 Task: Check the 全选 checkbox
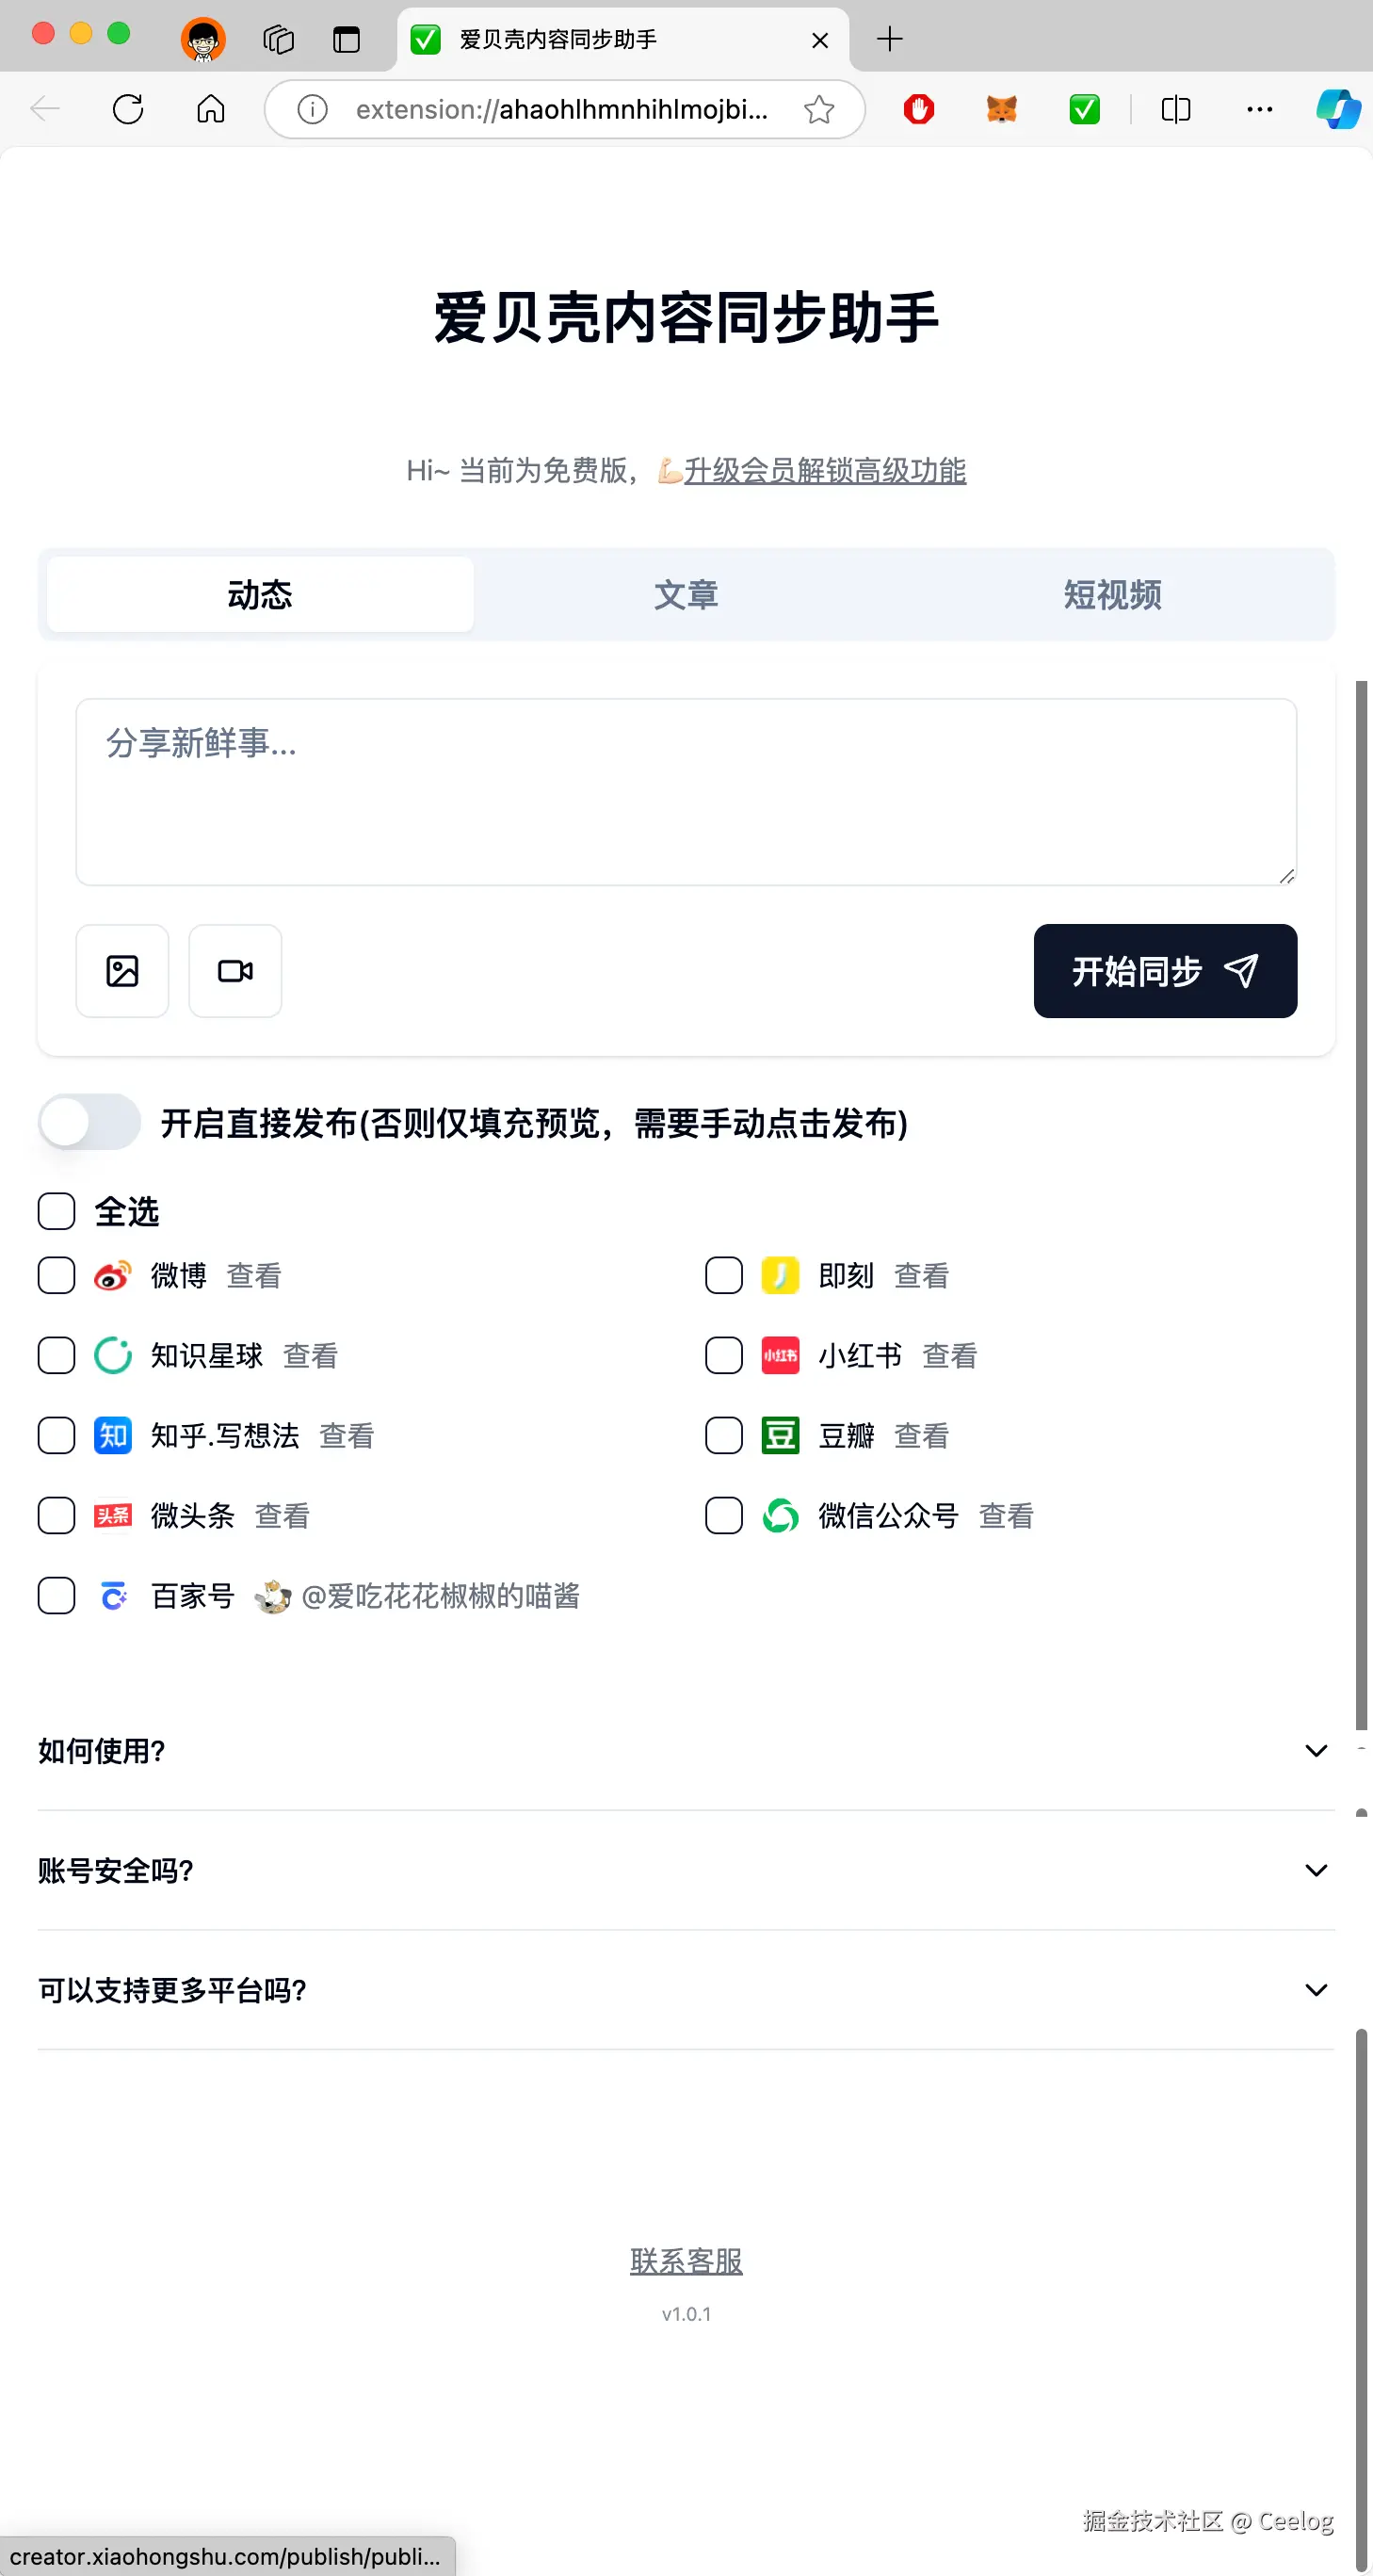click(x=57, y=1211)
